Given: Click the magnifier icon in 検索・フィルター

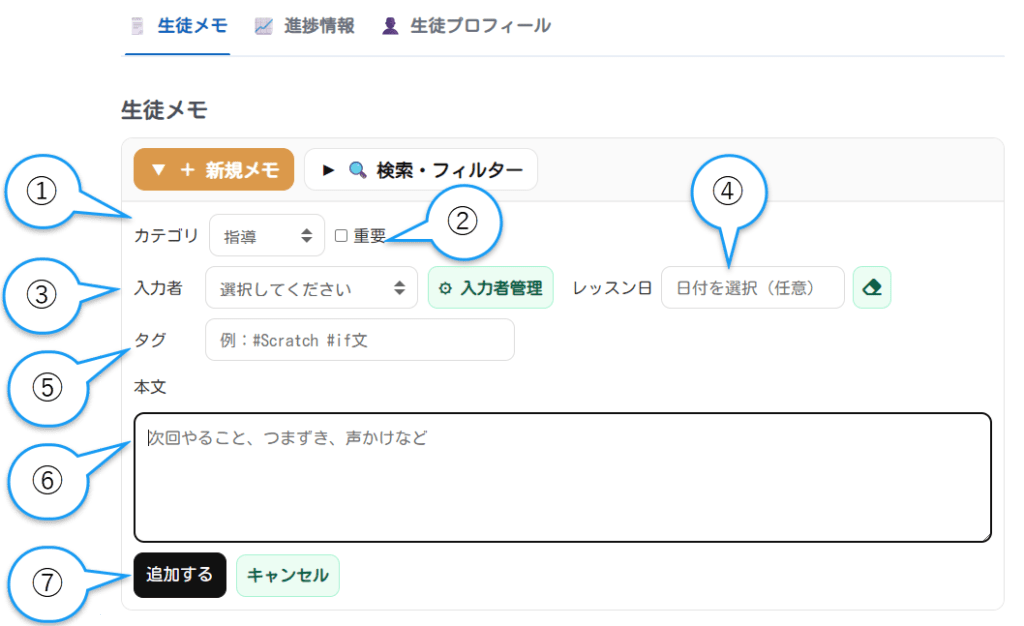Looking at the screenshot, I should point(358,170).
